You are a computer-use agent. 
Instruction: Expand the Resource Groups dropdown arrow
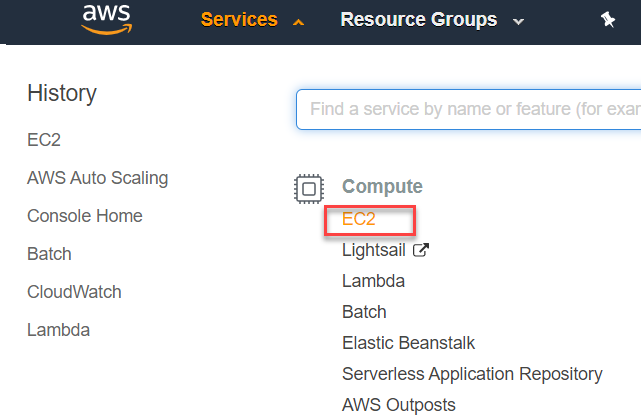coord(518,22)
